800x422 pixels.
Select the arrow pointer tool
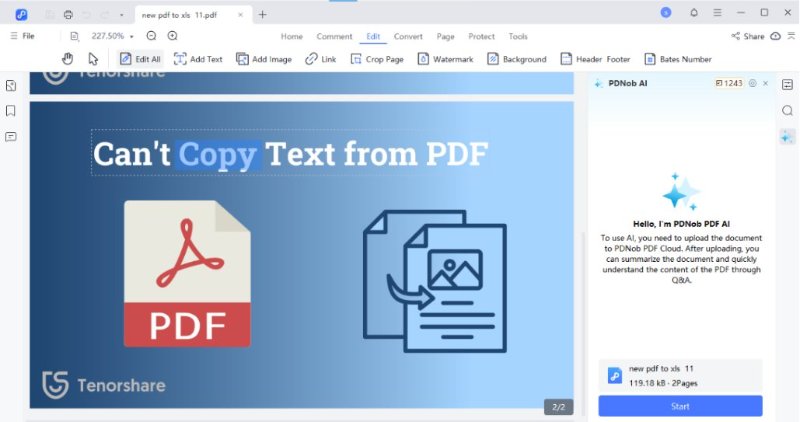pyautogui.click(x=93, y=59)
